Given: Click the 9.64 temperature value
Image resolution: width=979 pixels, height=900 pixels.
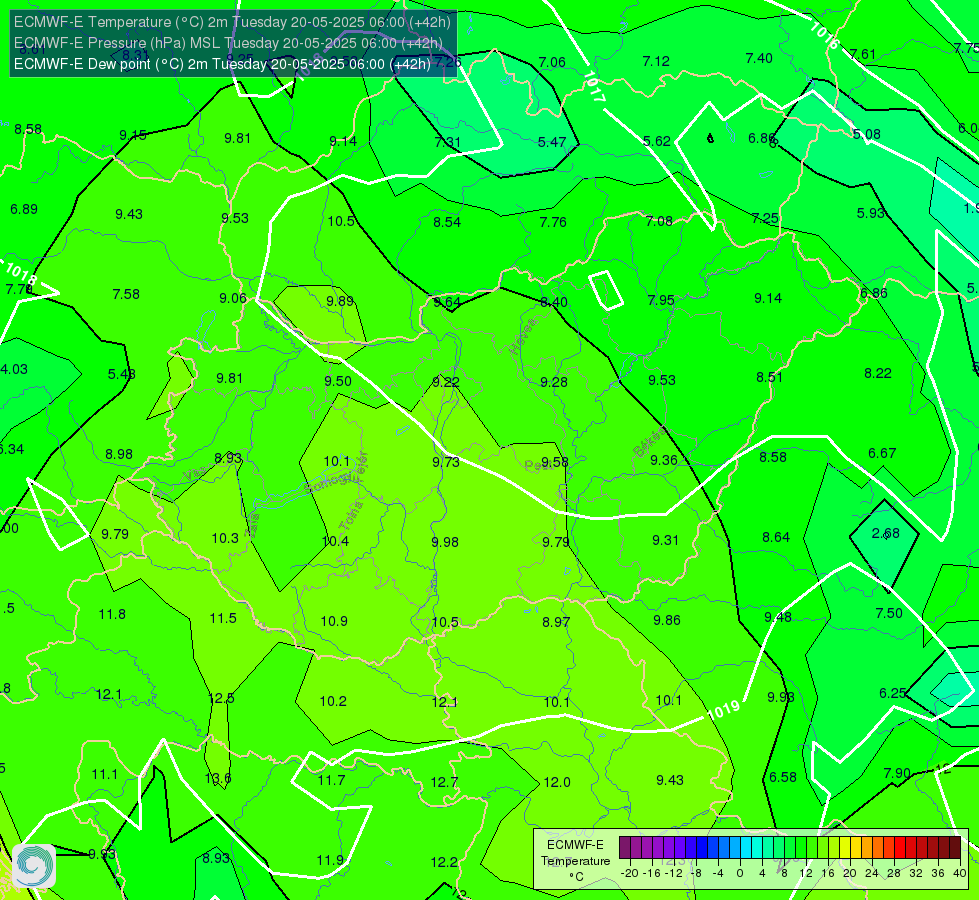Looking at the screenshot, I should click(x=447, y=302).
